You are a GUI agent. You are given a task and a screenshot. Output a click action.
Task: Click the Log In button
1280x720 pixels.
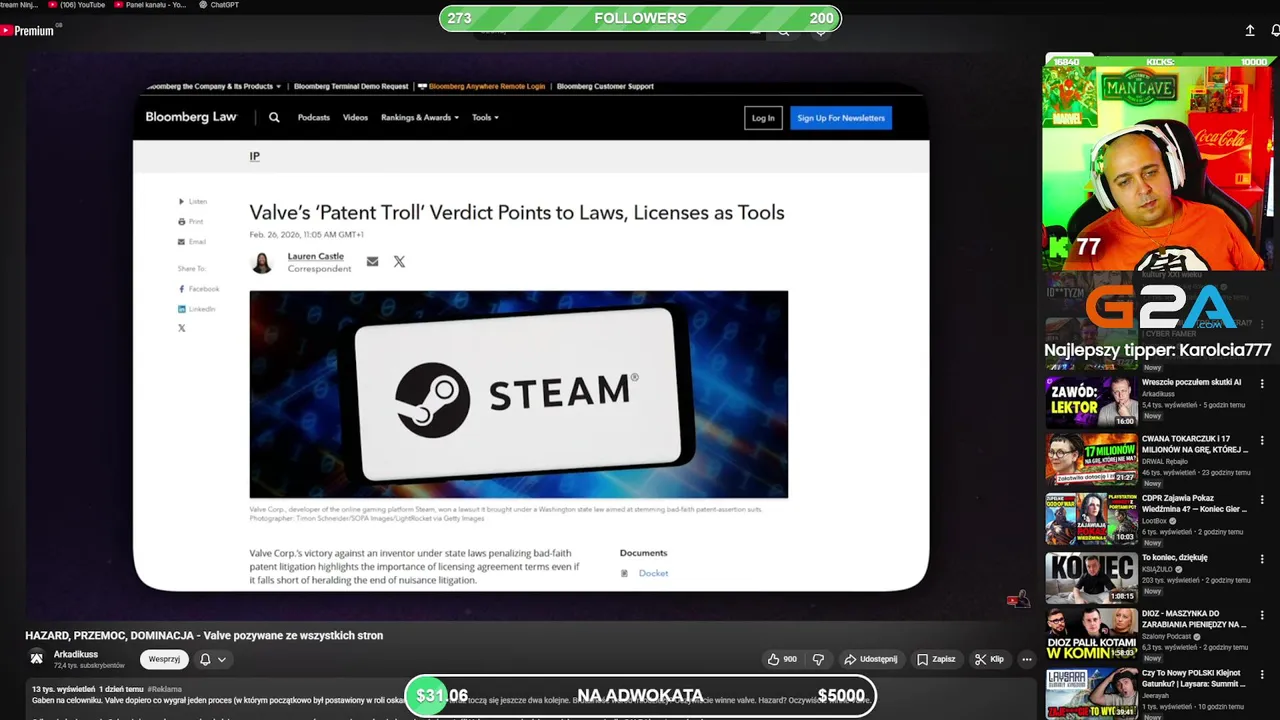(x=763, y=117)
